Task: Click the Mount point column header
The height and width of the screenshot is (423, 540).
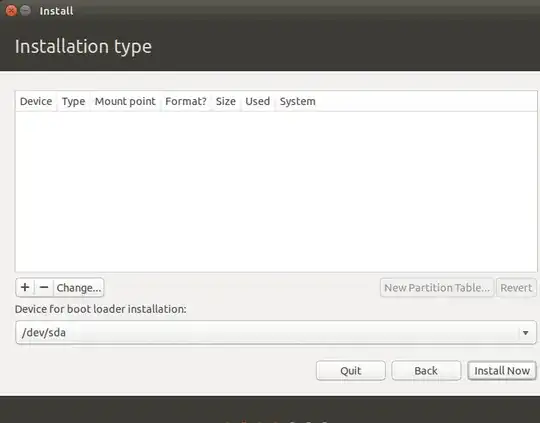Action: coord(125,101)
